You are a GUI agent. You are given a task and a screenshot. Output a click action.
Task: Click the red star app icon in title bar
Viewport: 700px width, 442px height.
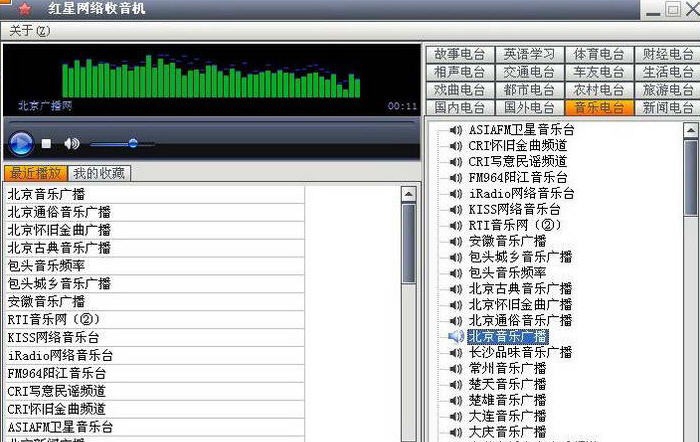tap(25, 8)
